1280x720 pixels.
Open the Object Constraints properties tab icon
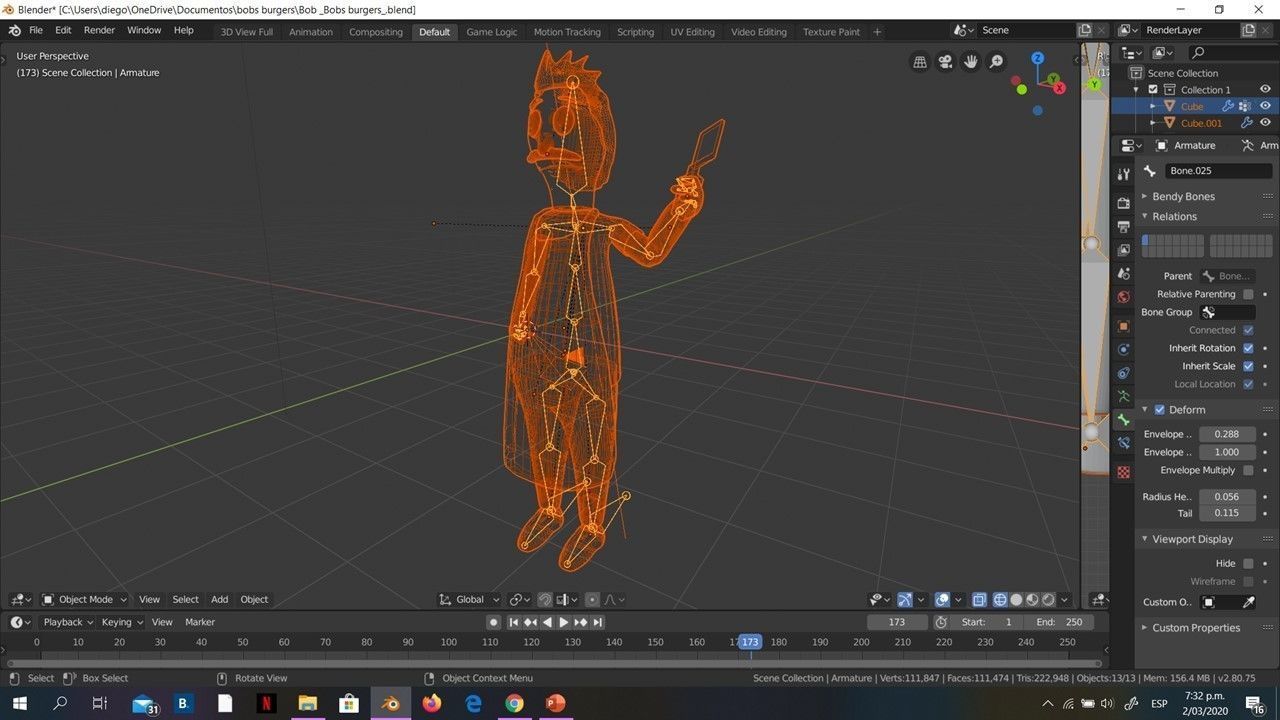pos(1124,373)
